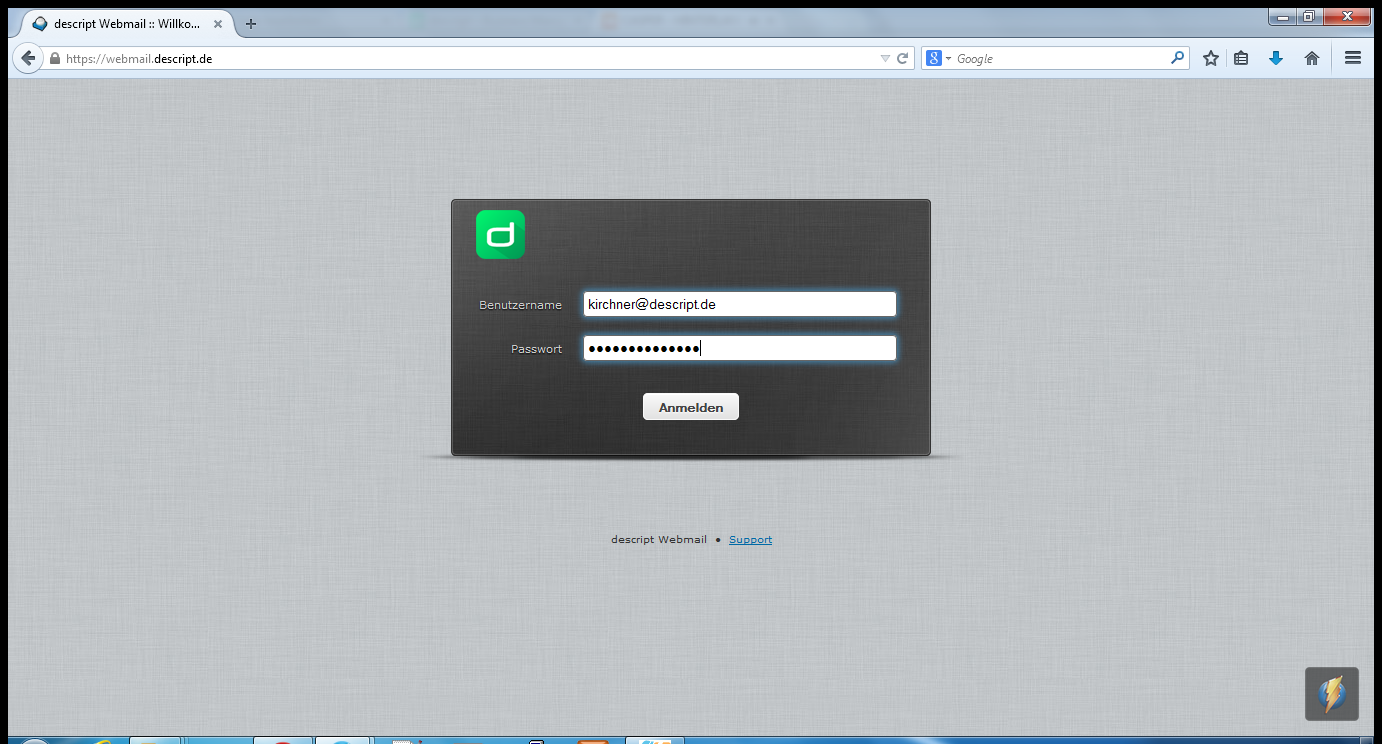Reload the page with refresh icon
Viewport: 1382px width, 744px height.
(903, 59)
